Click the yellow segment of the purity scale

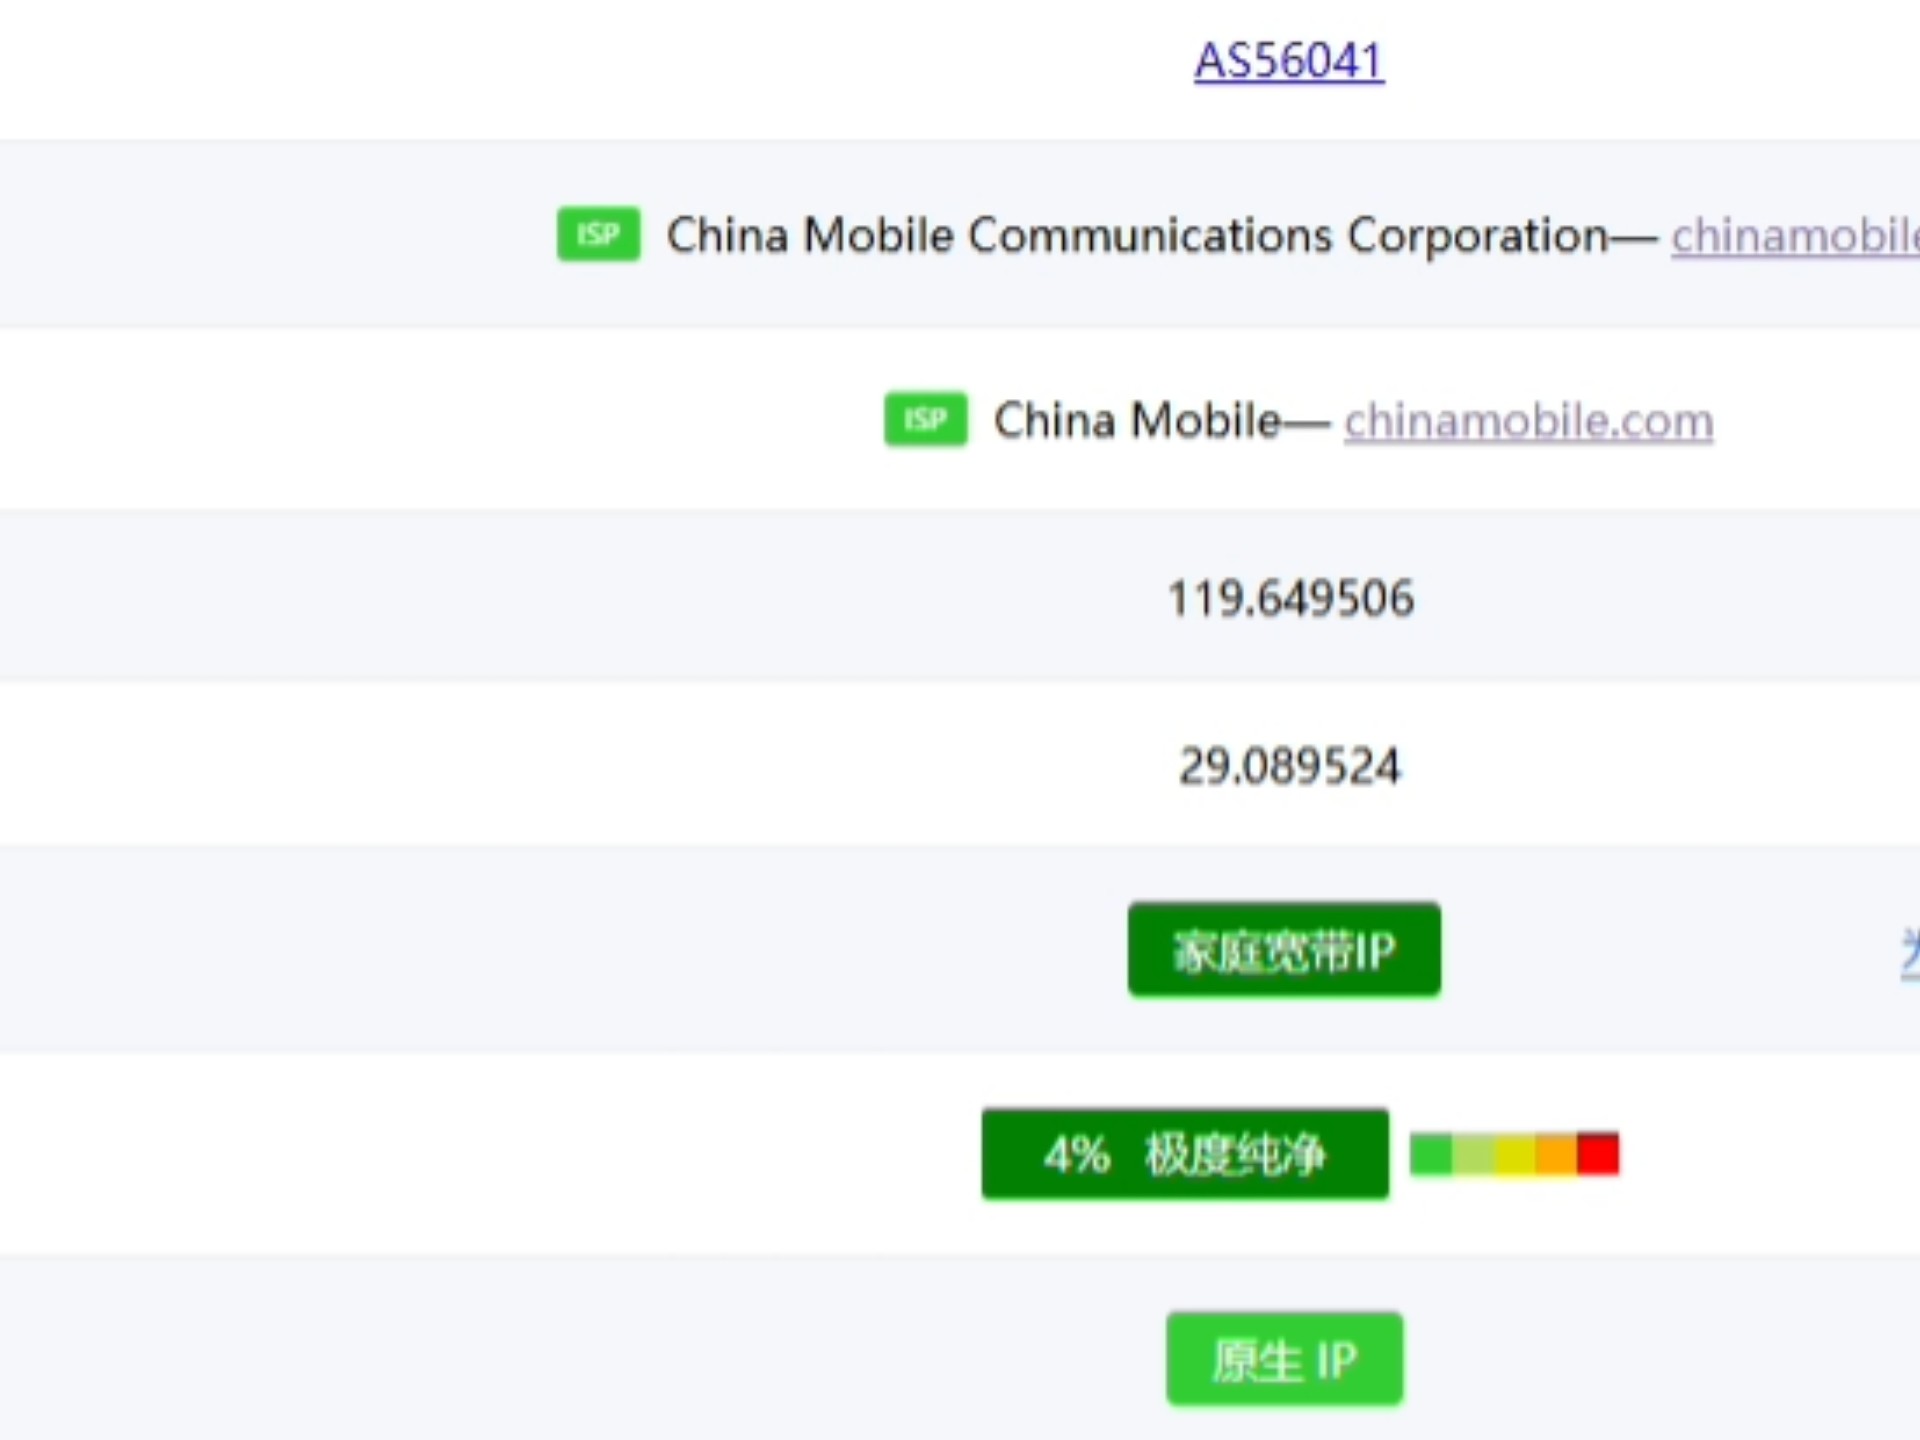point(1515,1152)
